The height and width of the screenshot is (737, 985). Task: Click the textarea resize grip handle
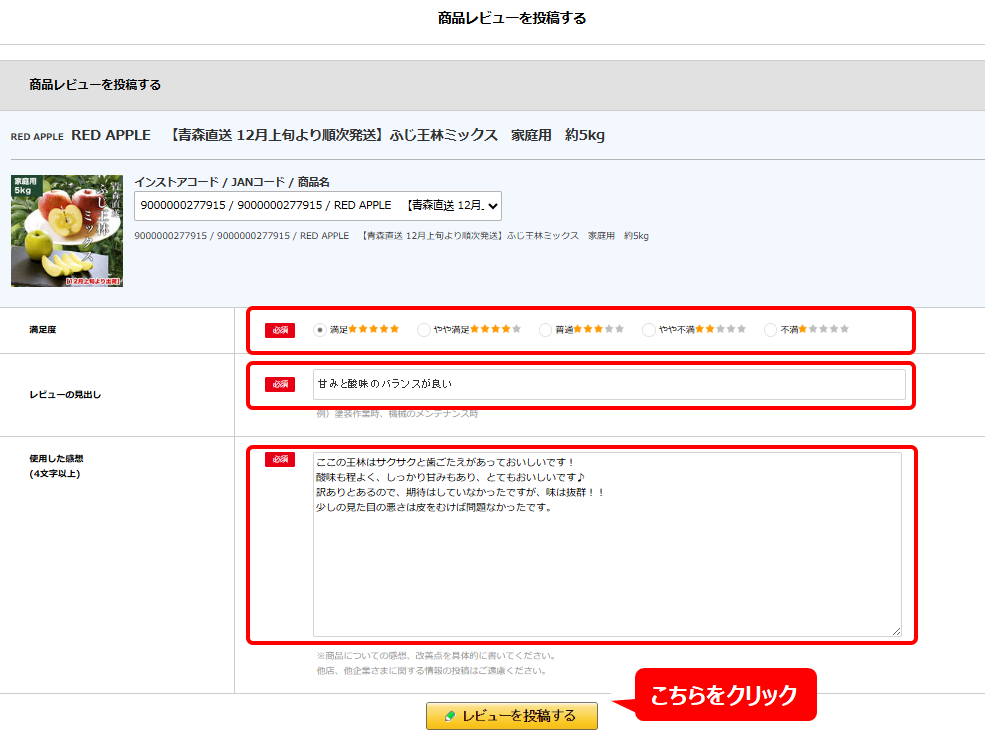(896, 631)
